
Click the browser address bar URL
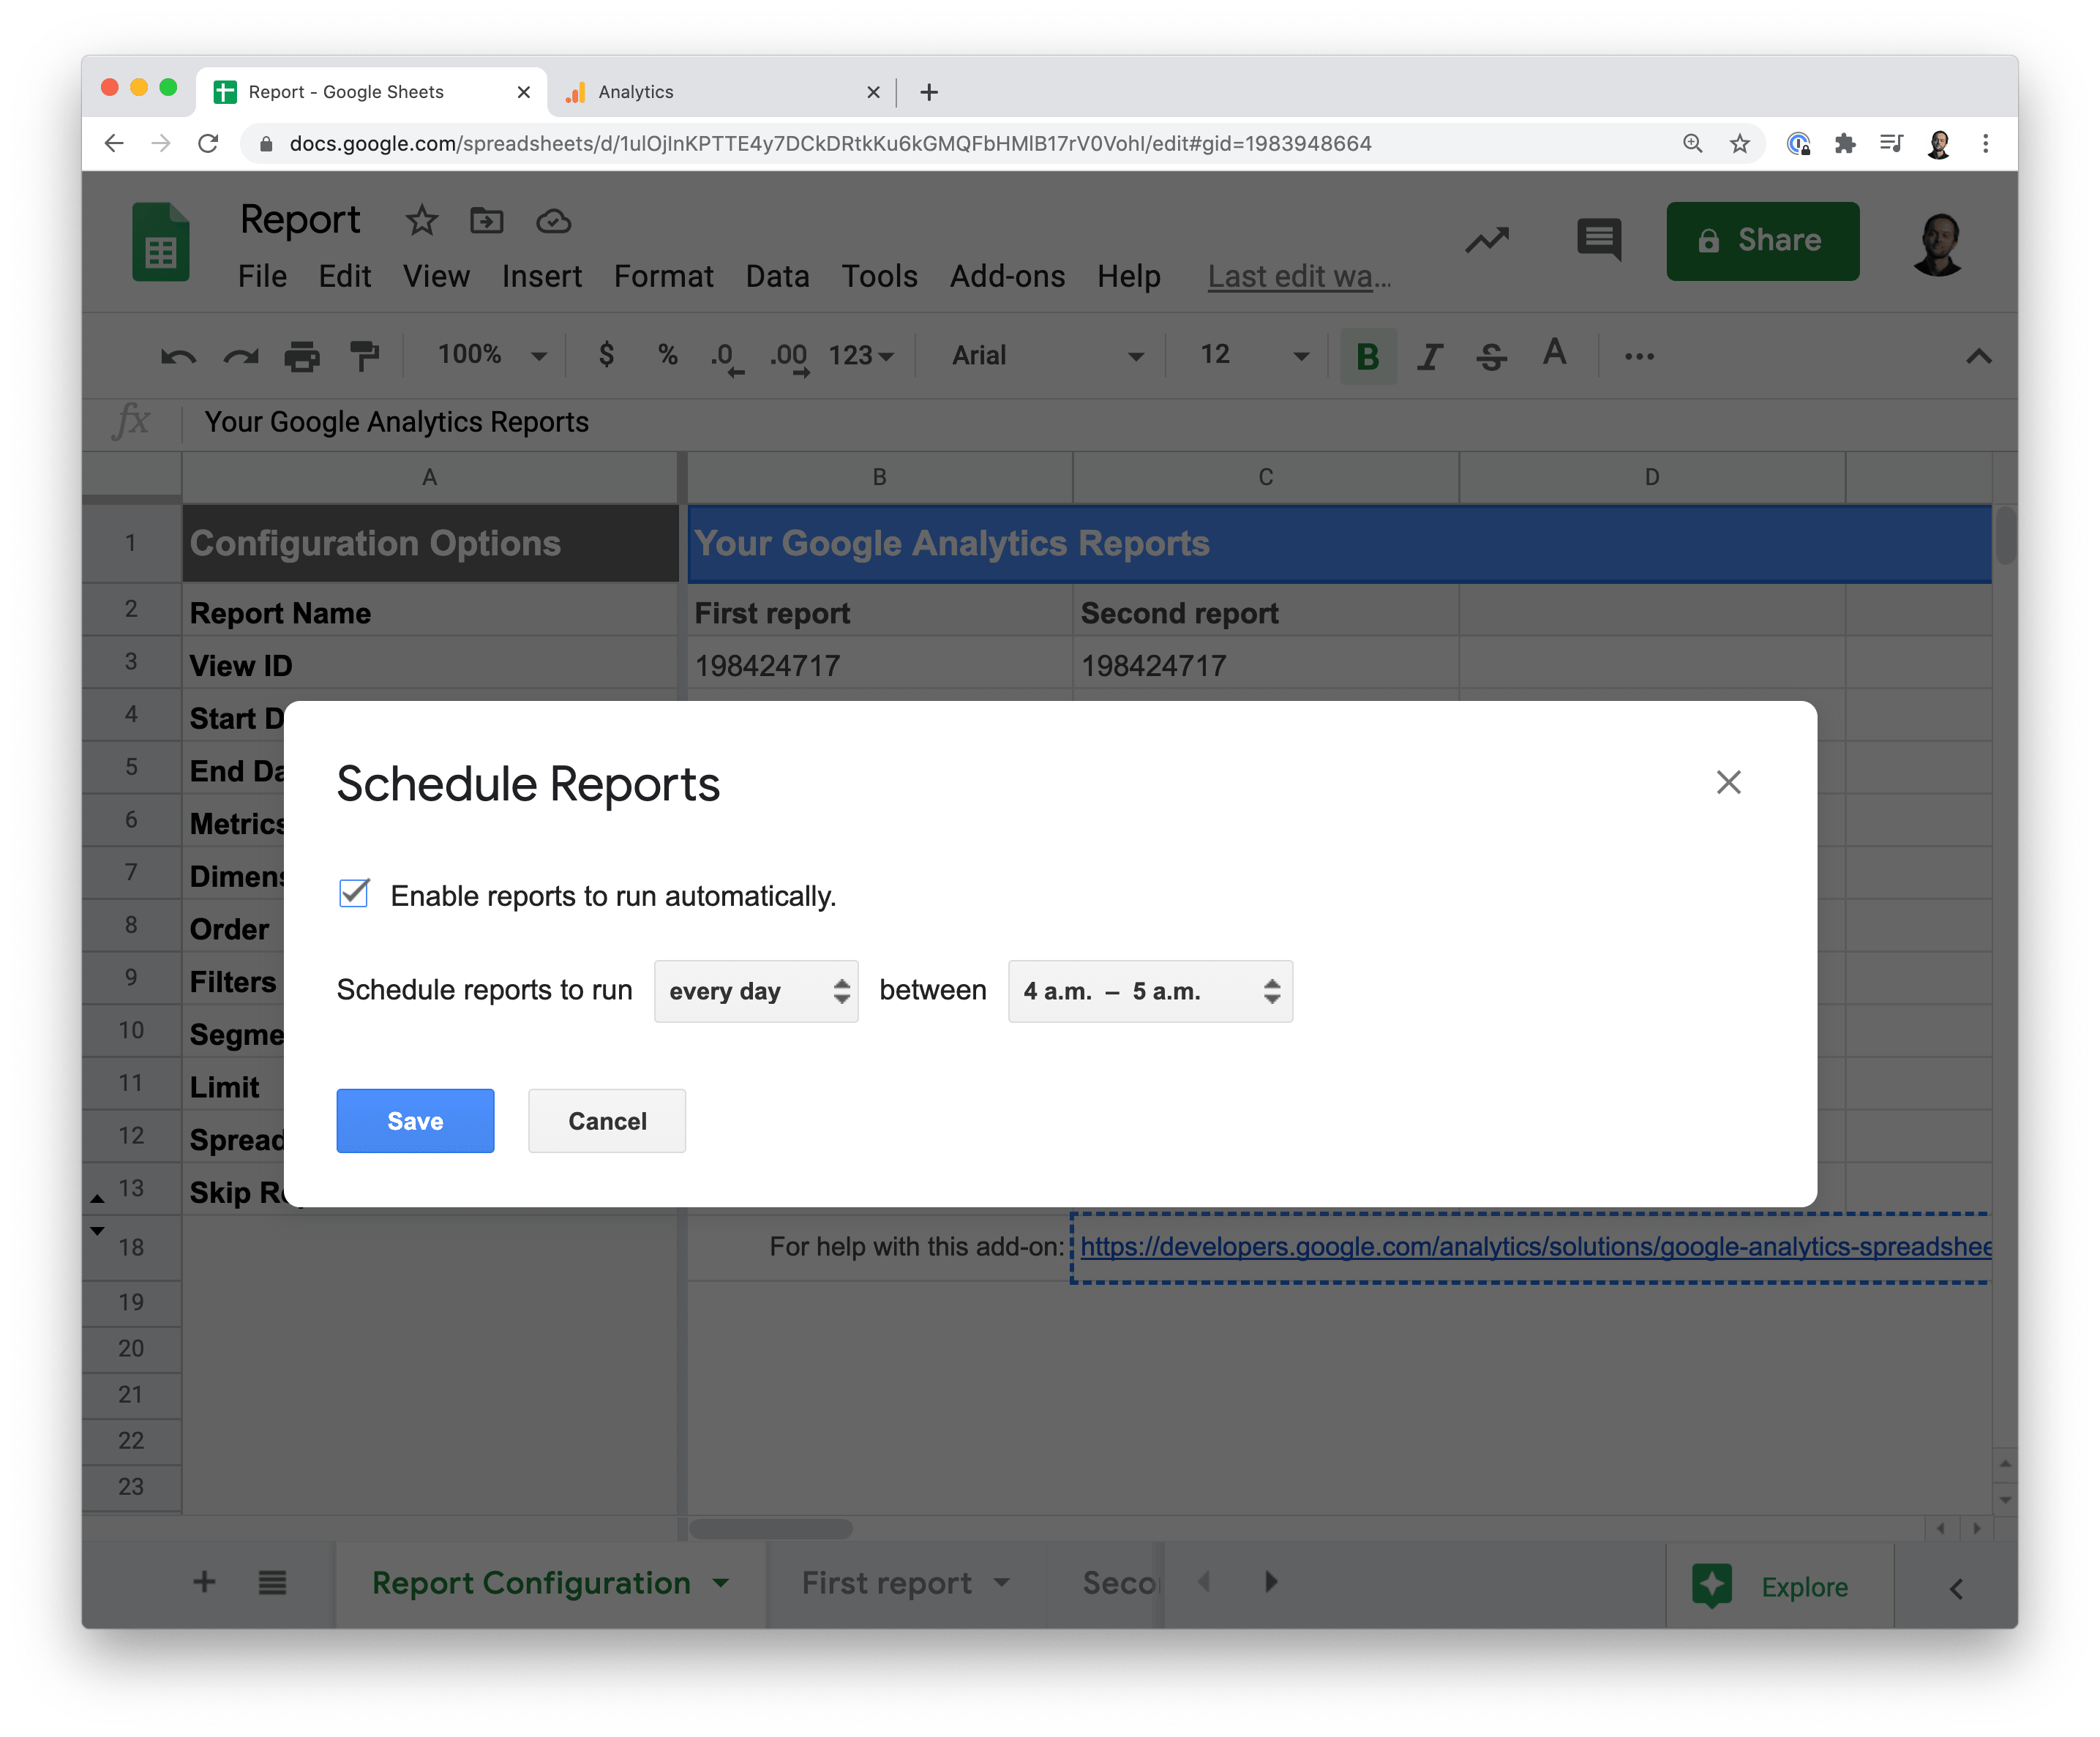point(830,143)
